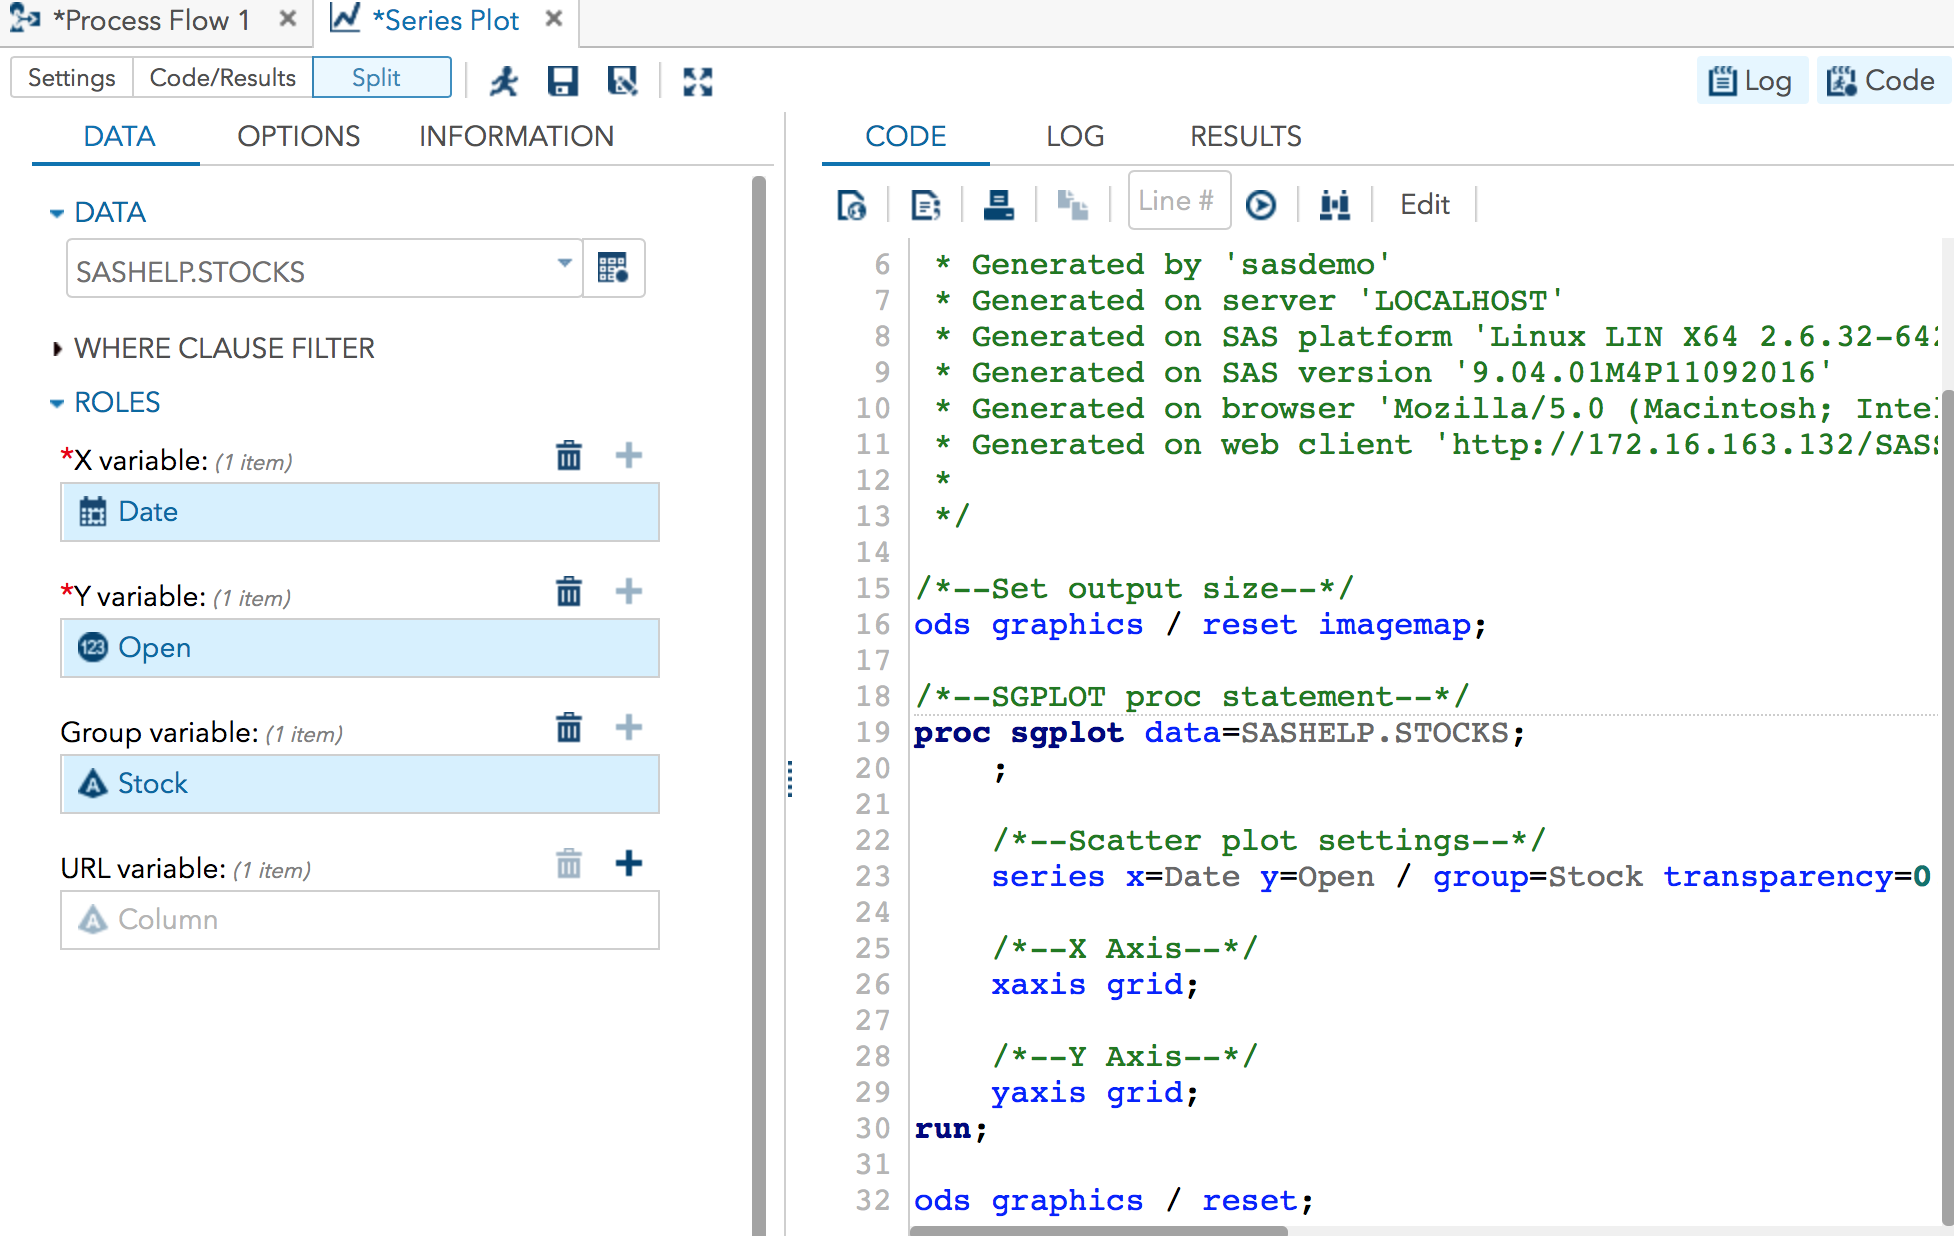
Task: Save the Series Plot task
Action: 563,82
